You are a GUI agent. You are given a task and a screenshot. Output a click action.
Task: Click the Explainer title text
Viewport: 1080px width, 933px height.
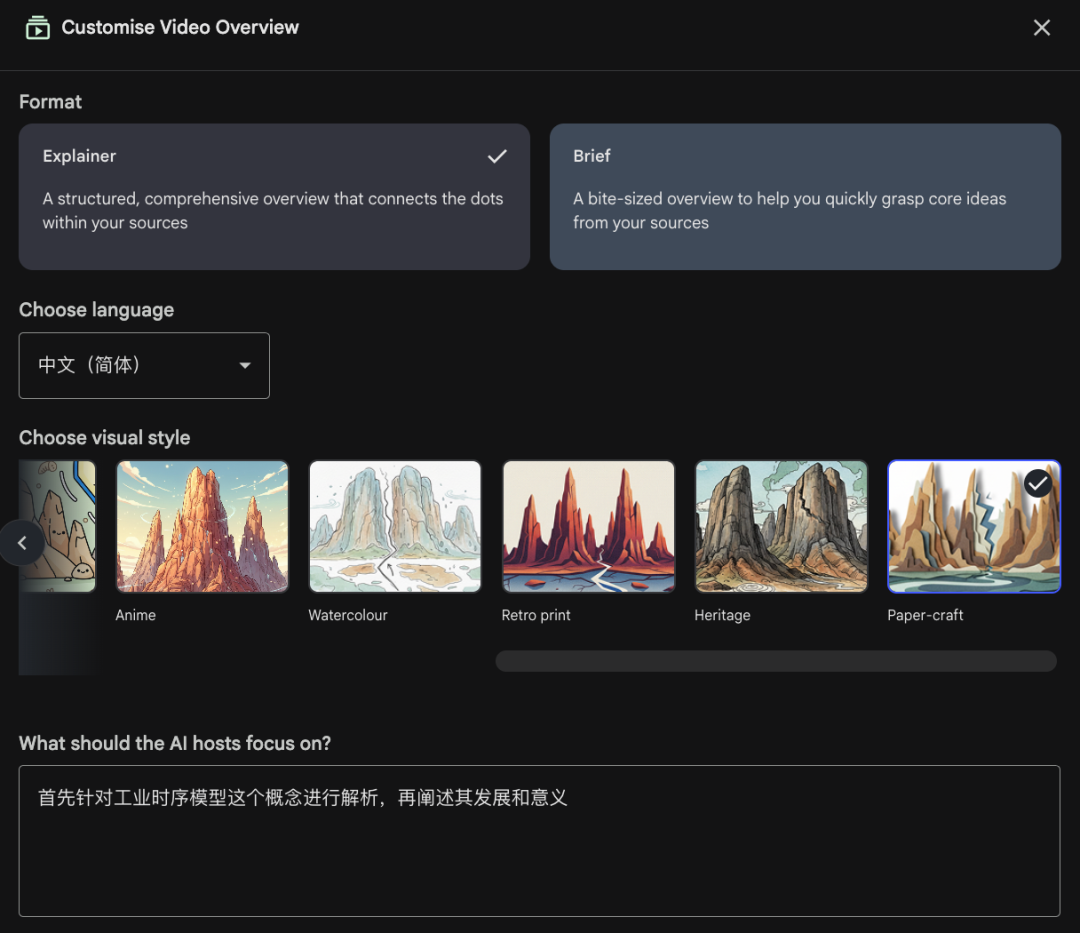pos(79,156)
